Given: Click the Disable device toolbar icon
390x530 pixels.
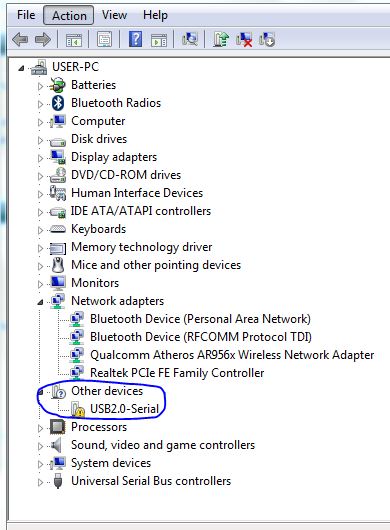Looking at the screenshot, I should [x=267, y=40].
